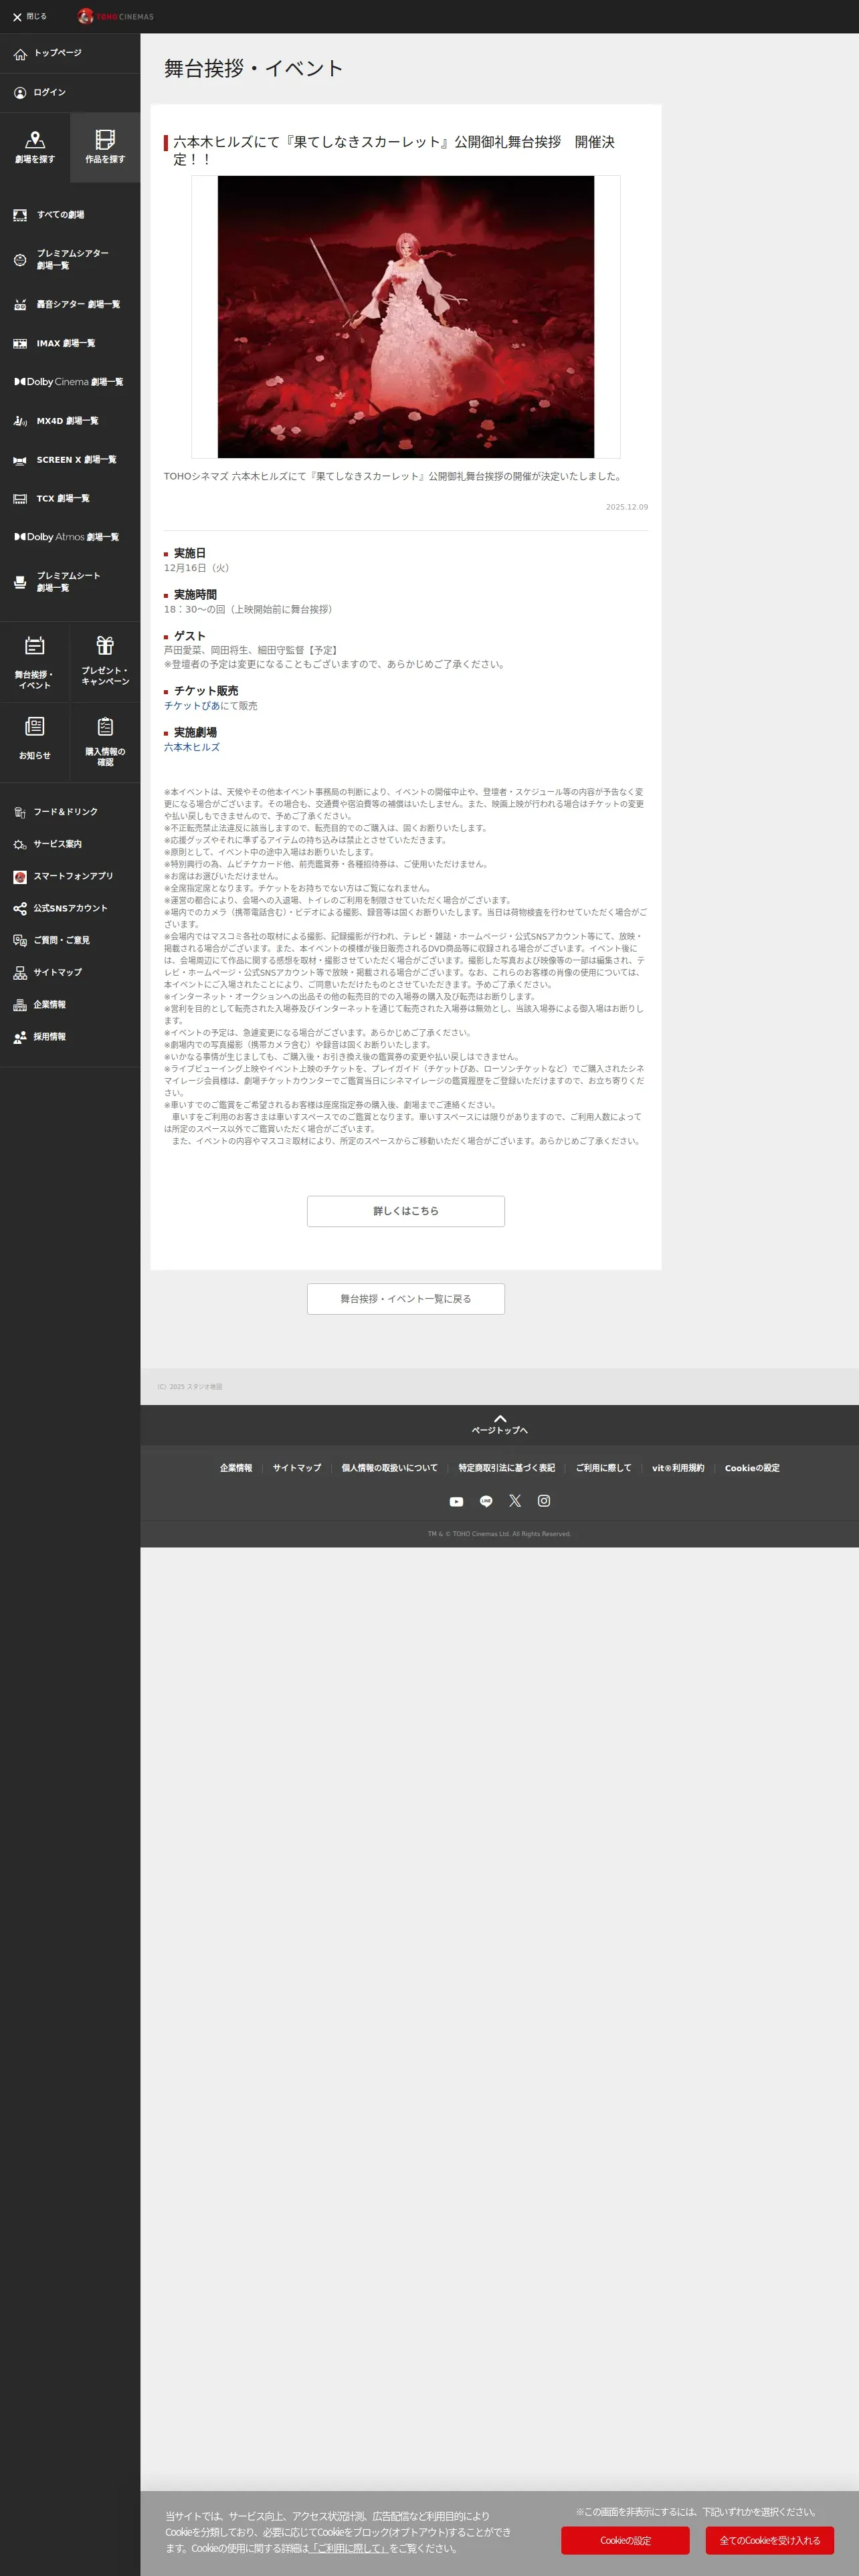Follow the 六本木ヒルズ theater link
The width and height of the screenshot is (859, 2576).
click(192, 747)
